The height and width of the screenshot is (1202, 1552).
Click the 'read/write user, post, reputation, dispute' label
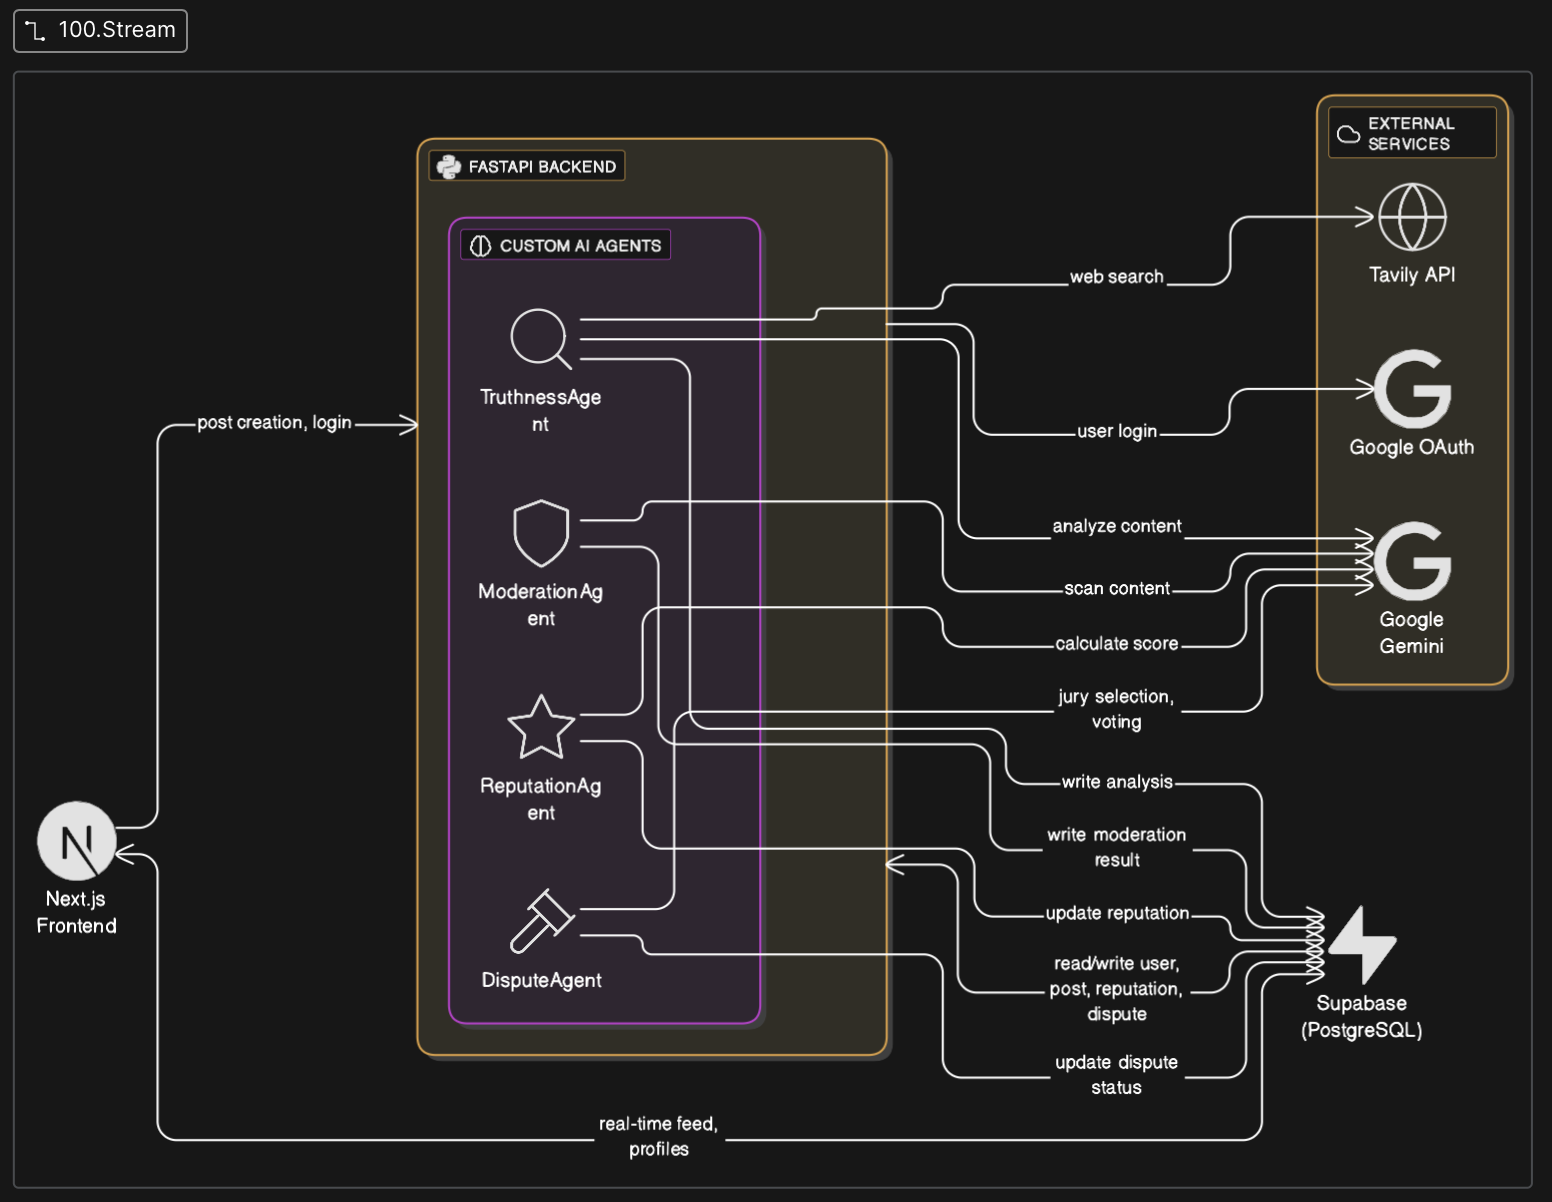(x=1117, y=989)
